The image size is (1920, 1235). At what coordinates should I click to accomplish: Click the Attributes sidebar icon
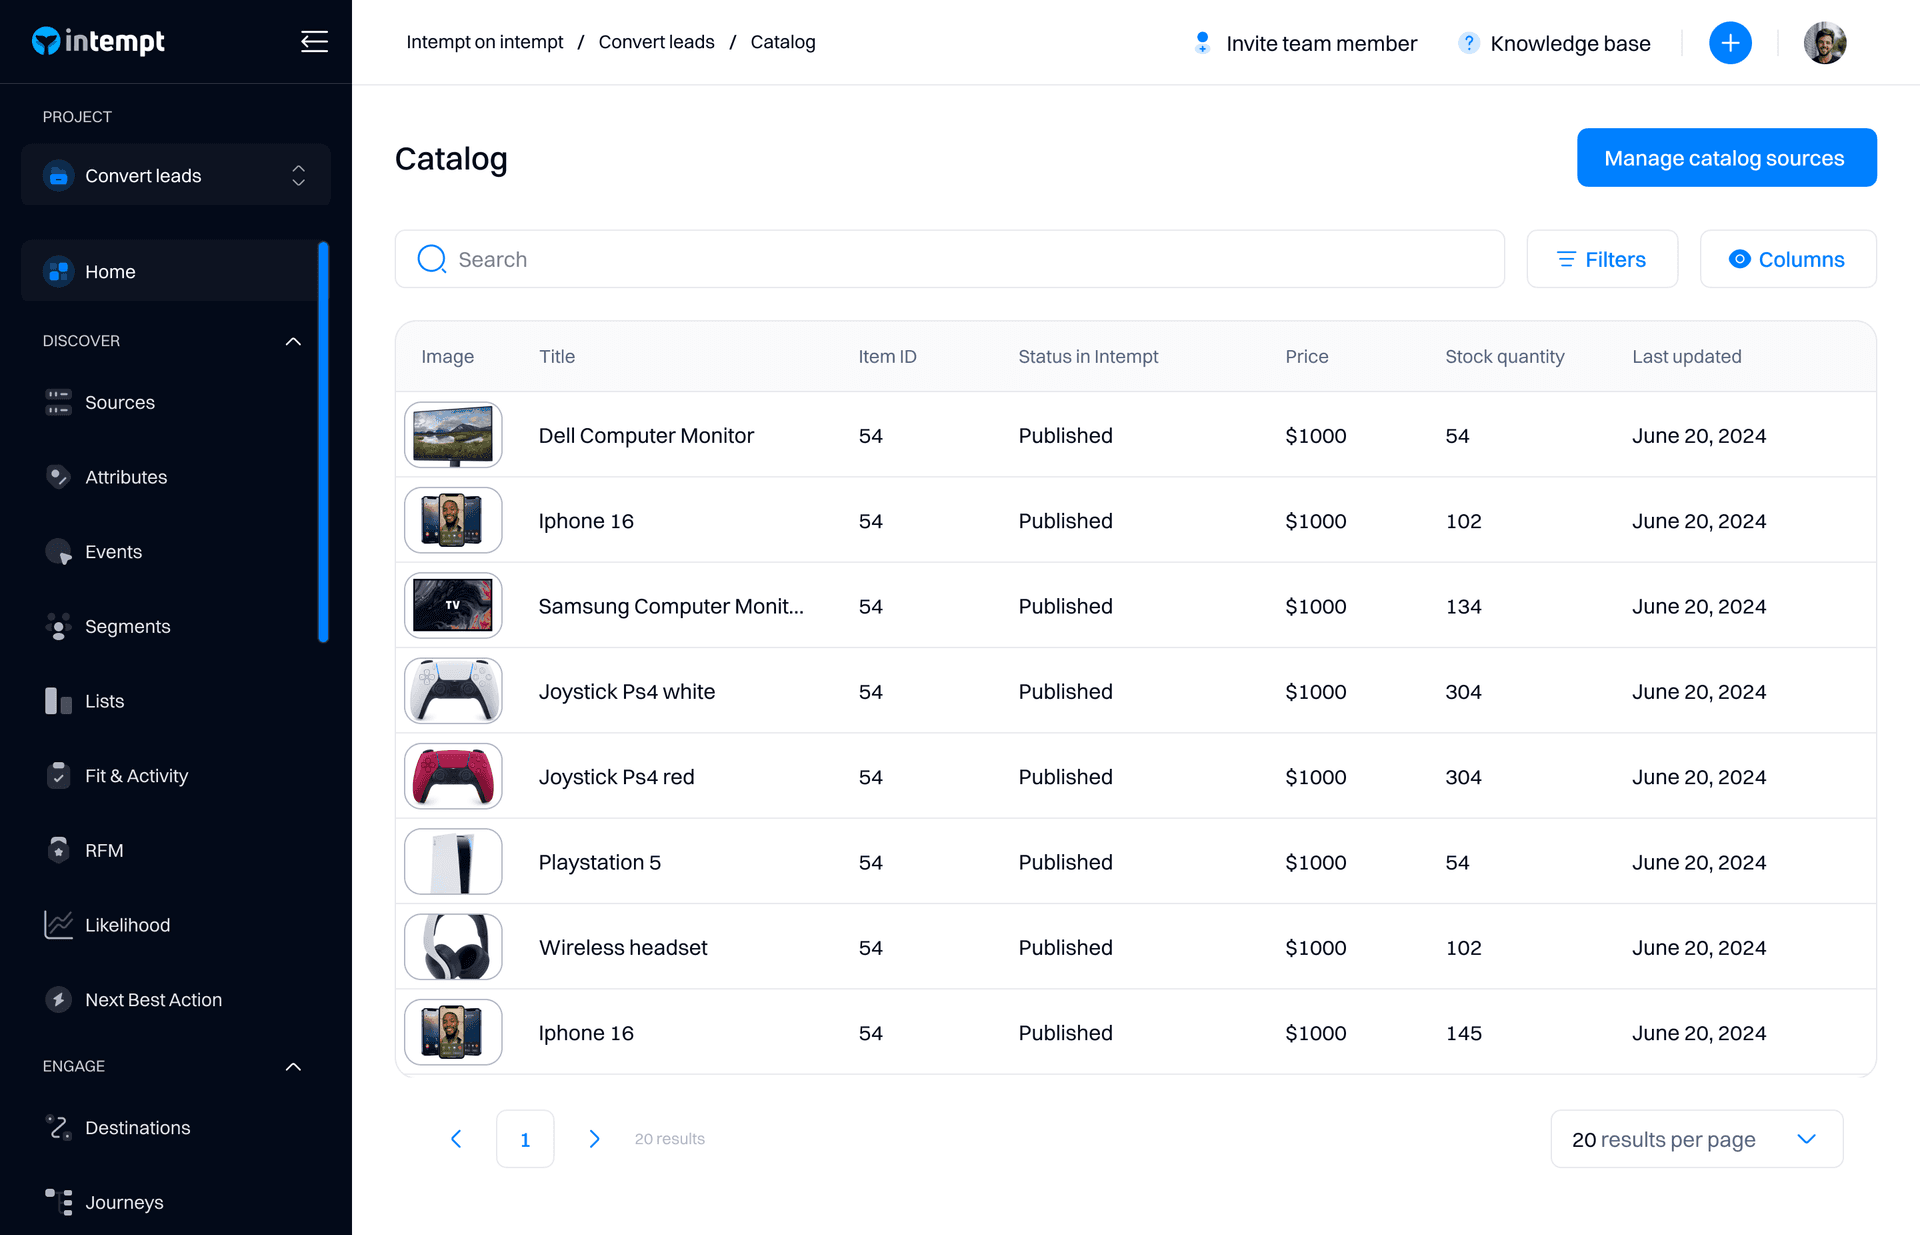coord(59,477)
